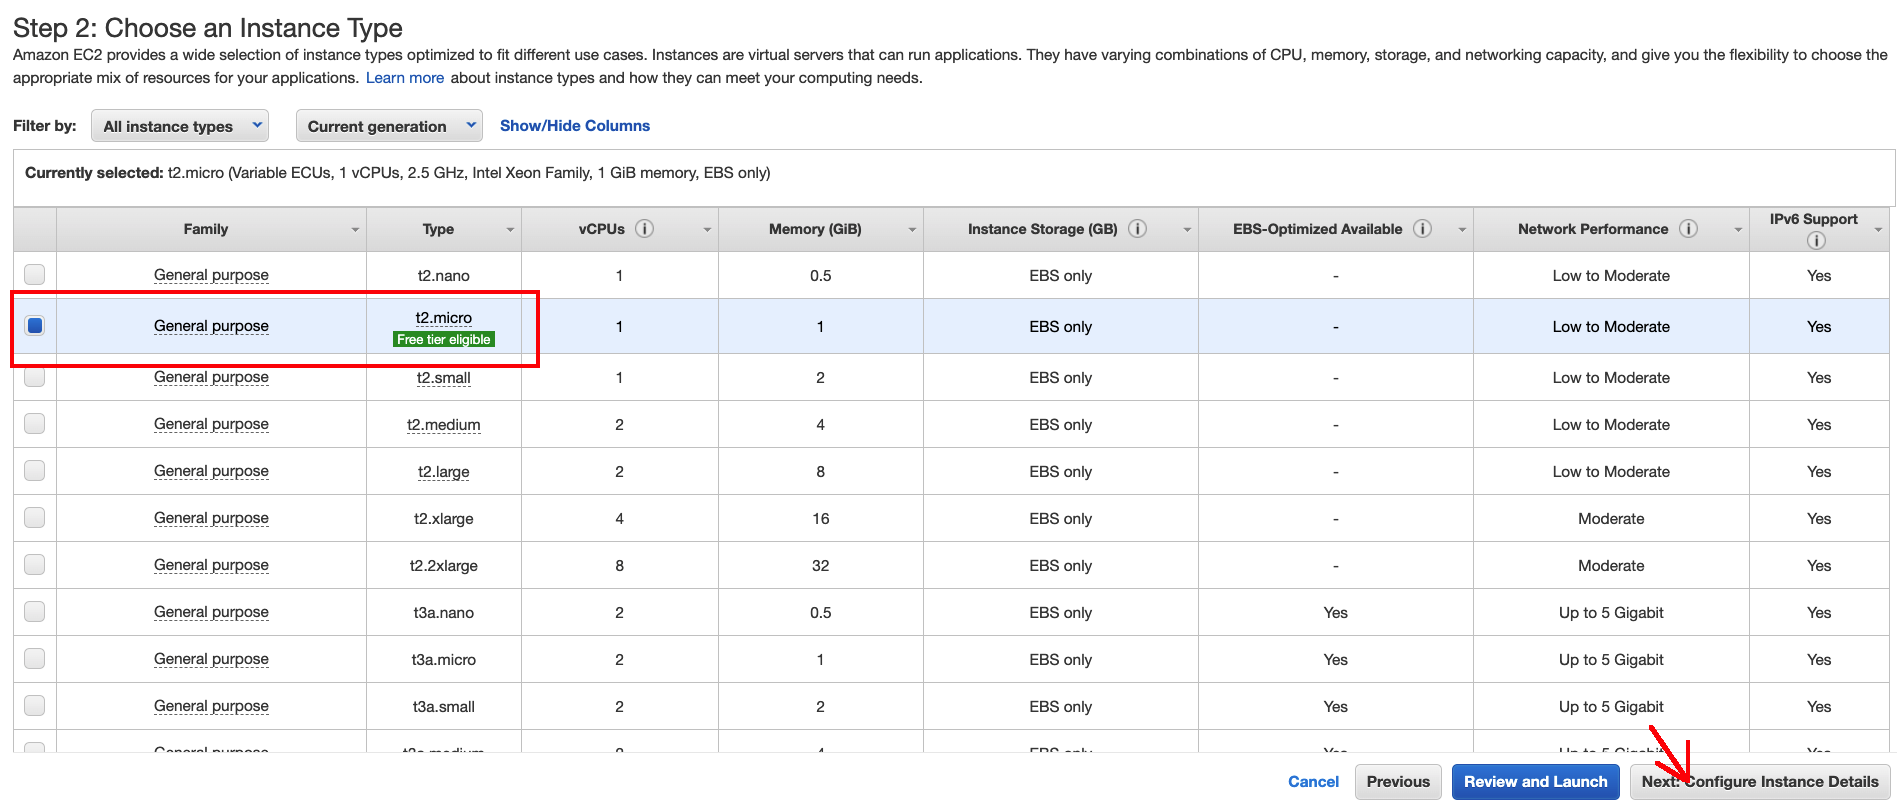This screenshot has width=1900, height=810.
Task: Open the Current generation filter dropdown
Action: tap(389, 126)
